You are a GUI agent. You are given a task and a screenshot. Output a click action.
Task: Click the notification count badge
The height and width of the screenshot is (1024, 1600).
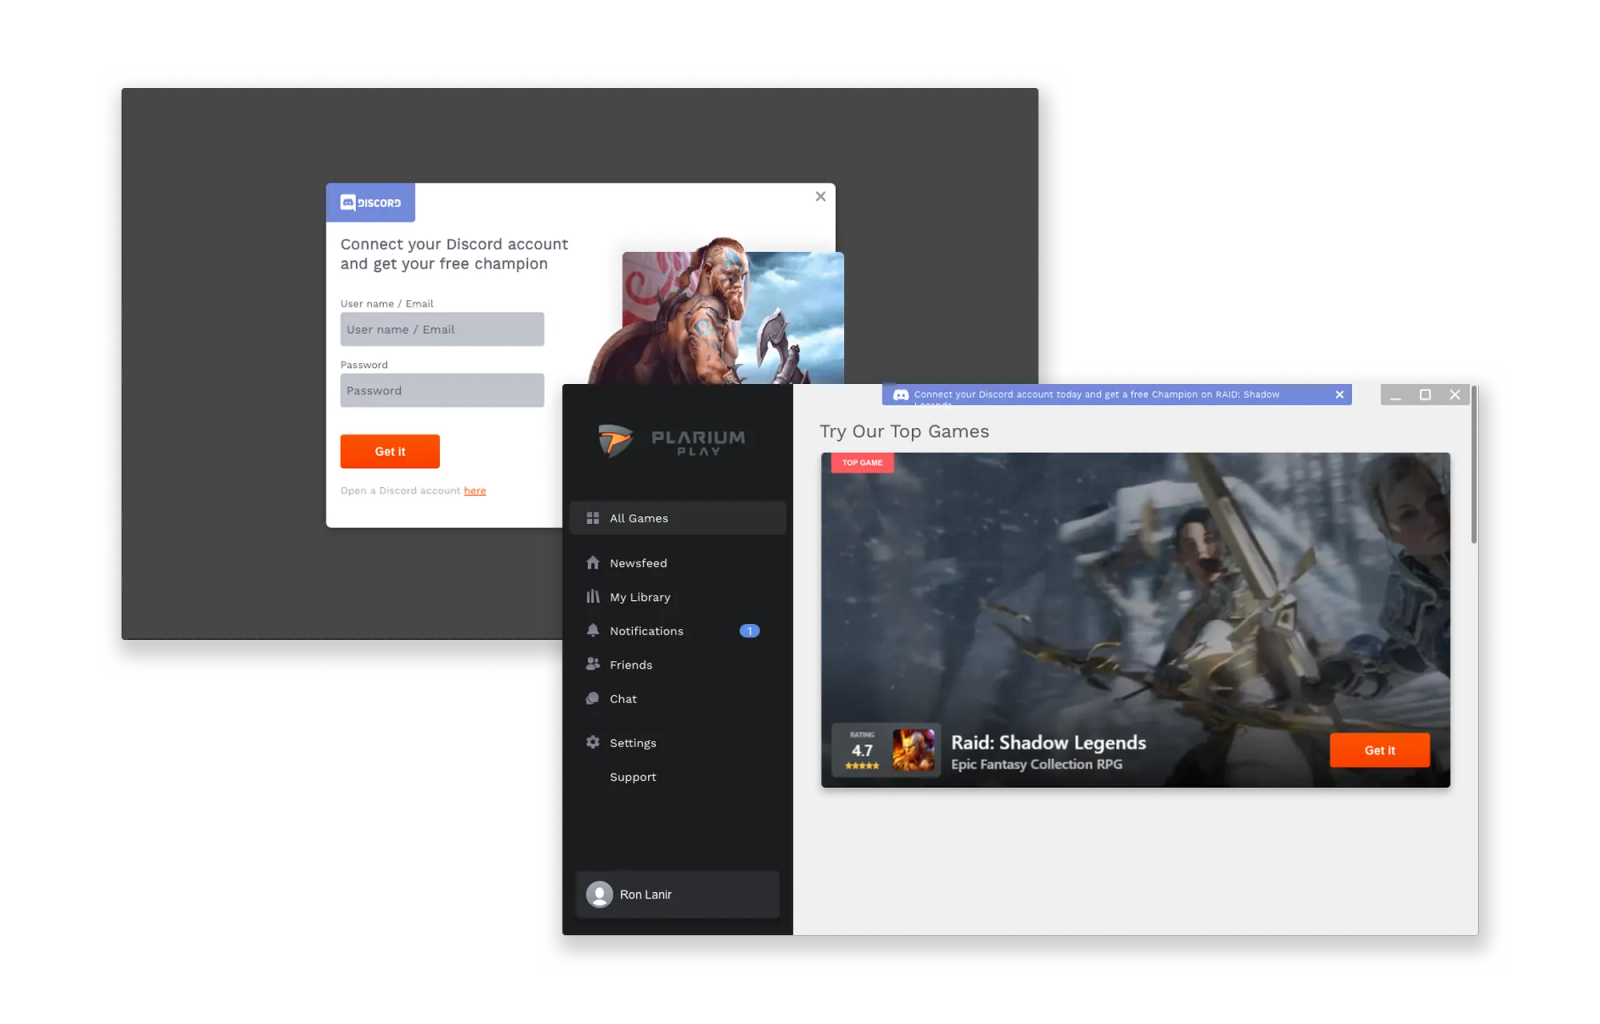tap(750, 631)
